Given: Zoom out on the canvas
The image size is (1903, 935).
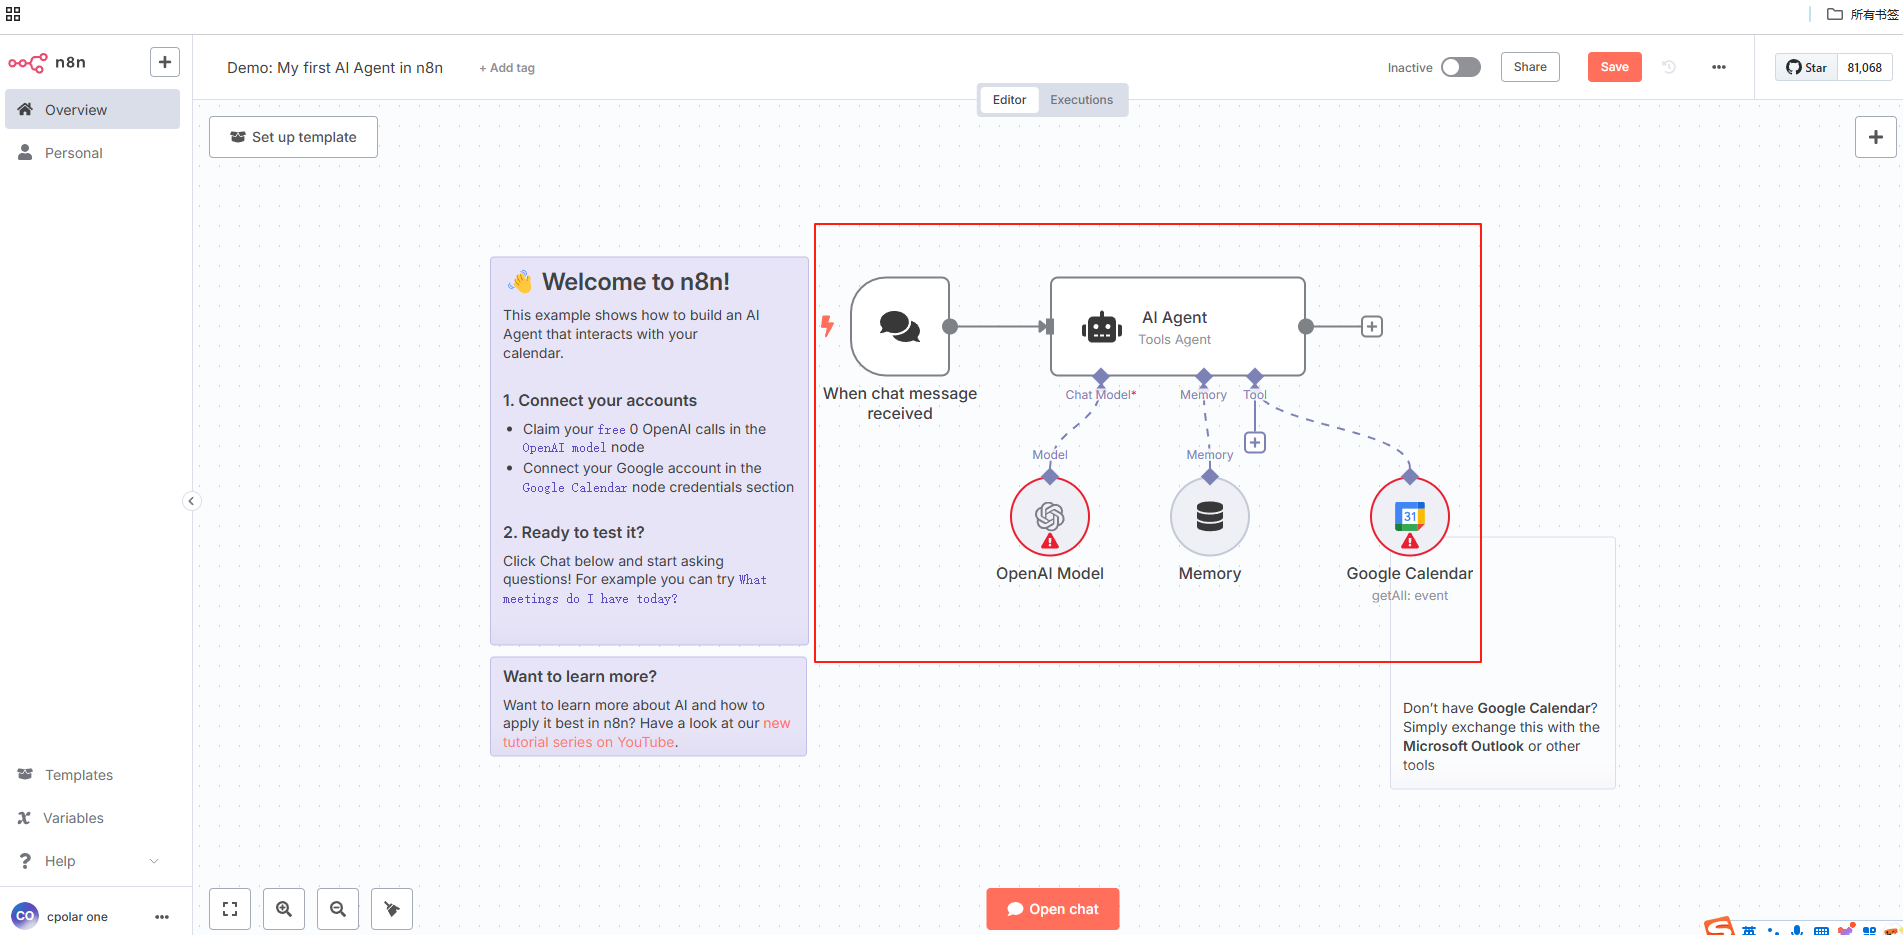Looking at the screenshot, I should [338, 909].
